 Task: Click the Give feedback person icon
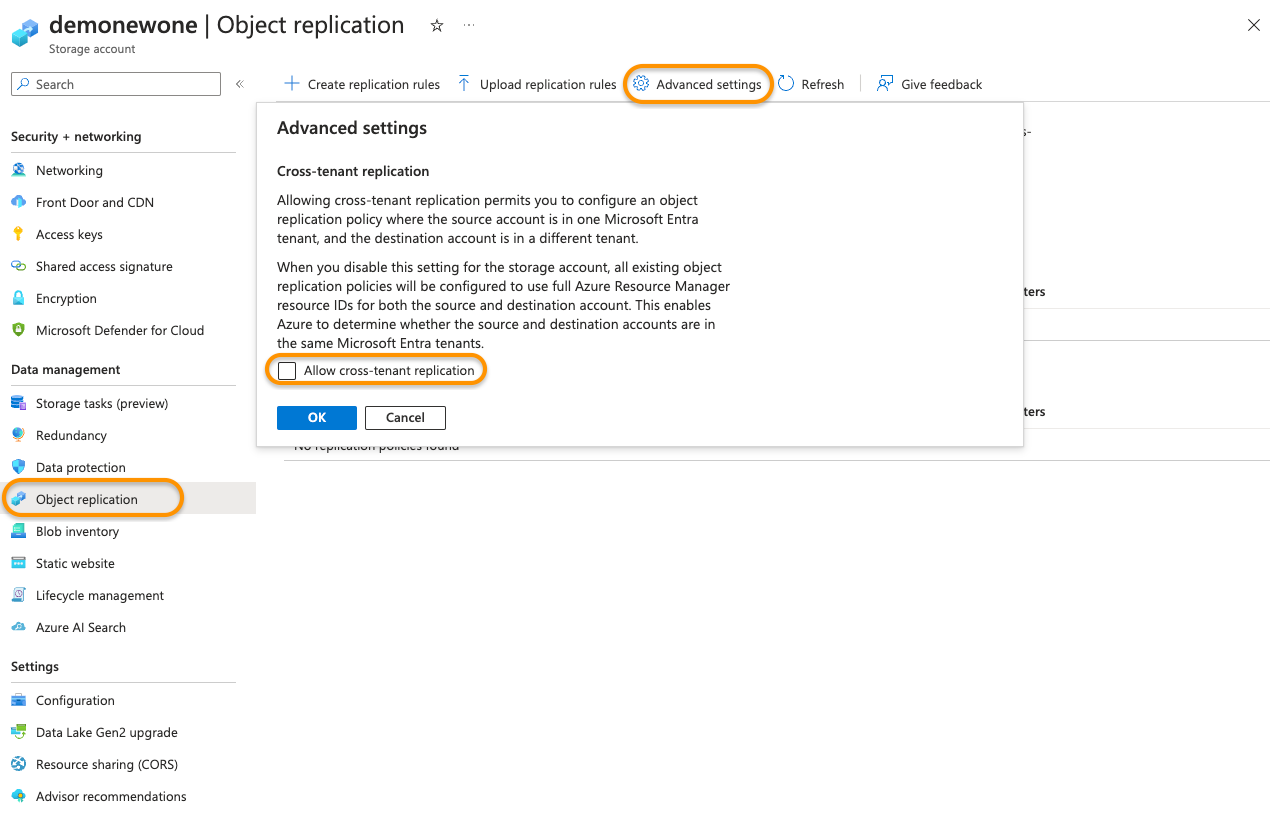pos(885,84)
